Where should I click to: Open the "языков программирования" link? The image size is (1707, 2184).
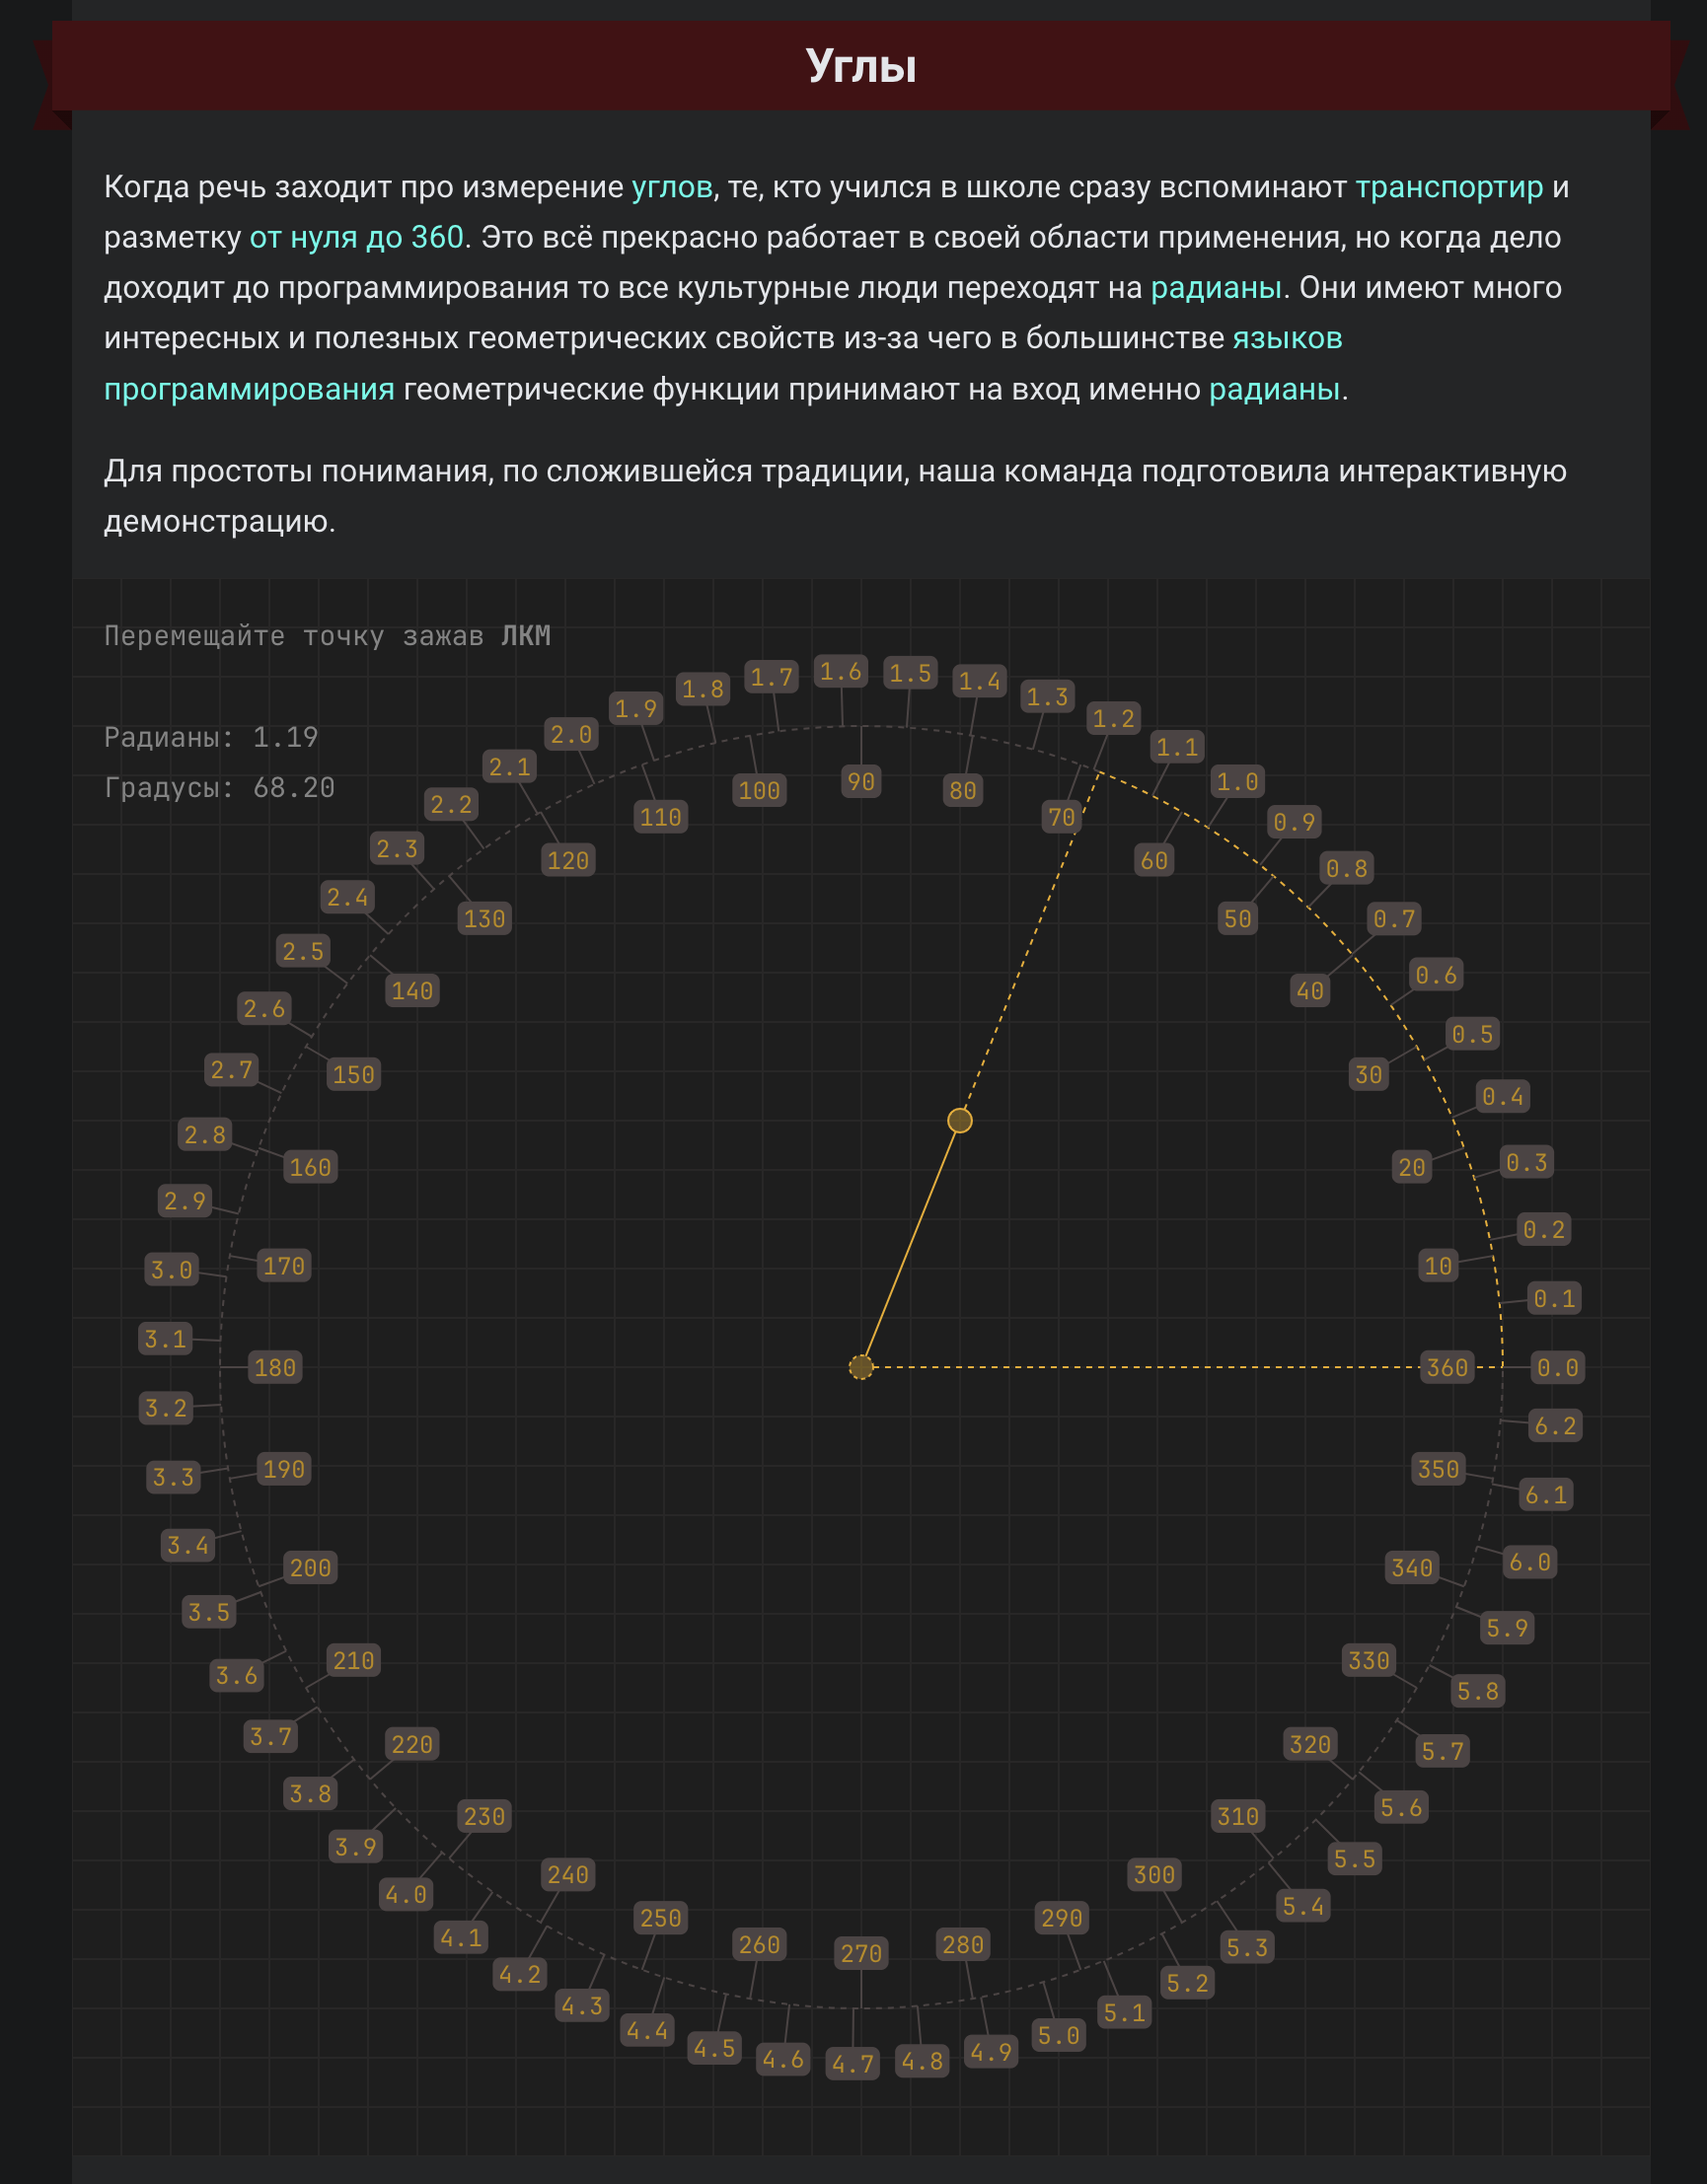tap(1287, 338)
